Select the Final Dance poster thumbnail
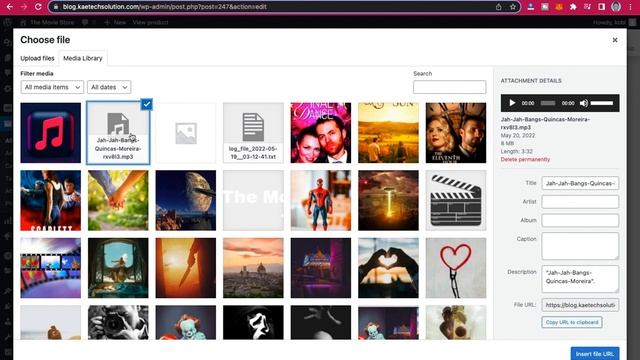The image size is (640, 360). click(321, 133)
